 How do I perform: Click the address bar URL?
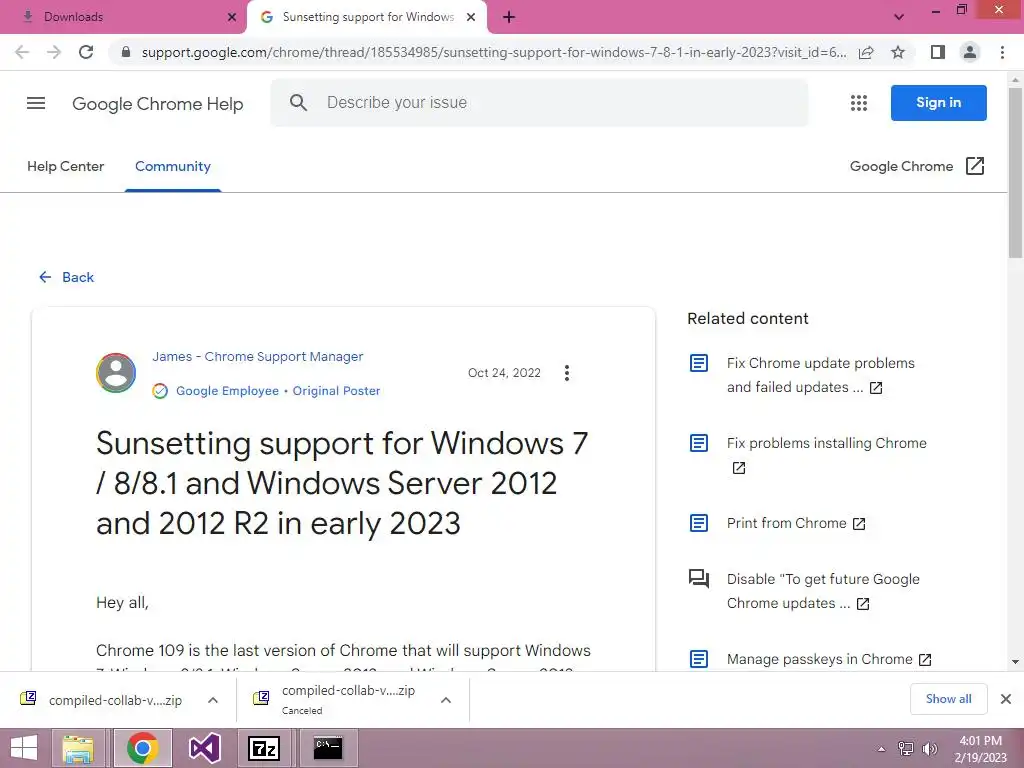click(494, 52)
